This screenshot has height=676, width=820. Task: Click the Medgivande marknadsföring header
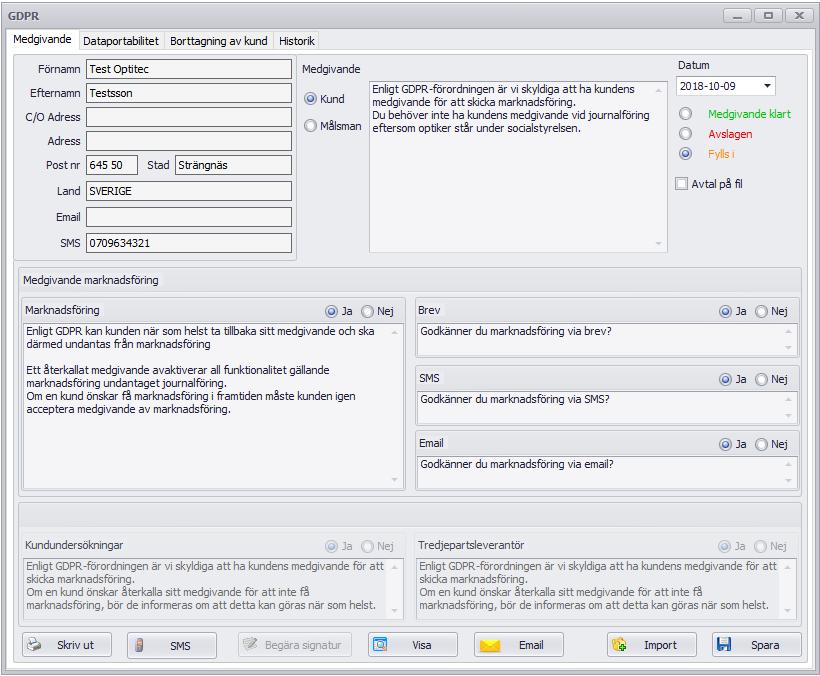[90, 280]
